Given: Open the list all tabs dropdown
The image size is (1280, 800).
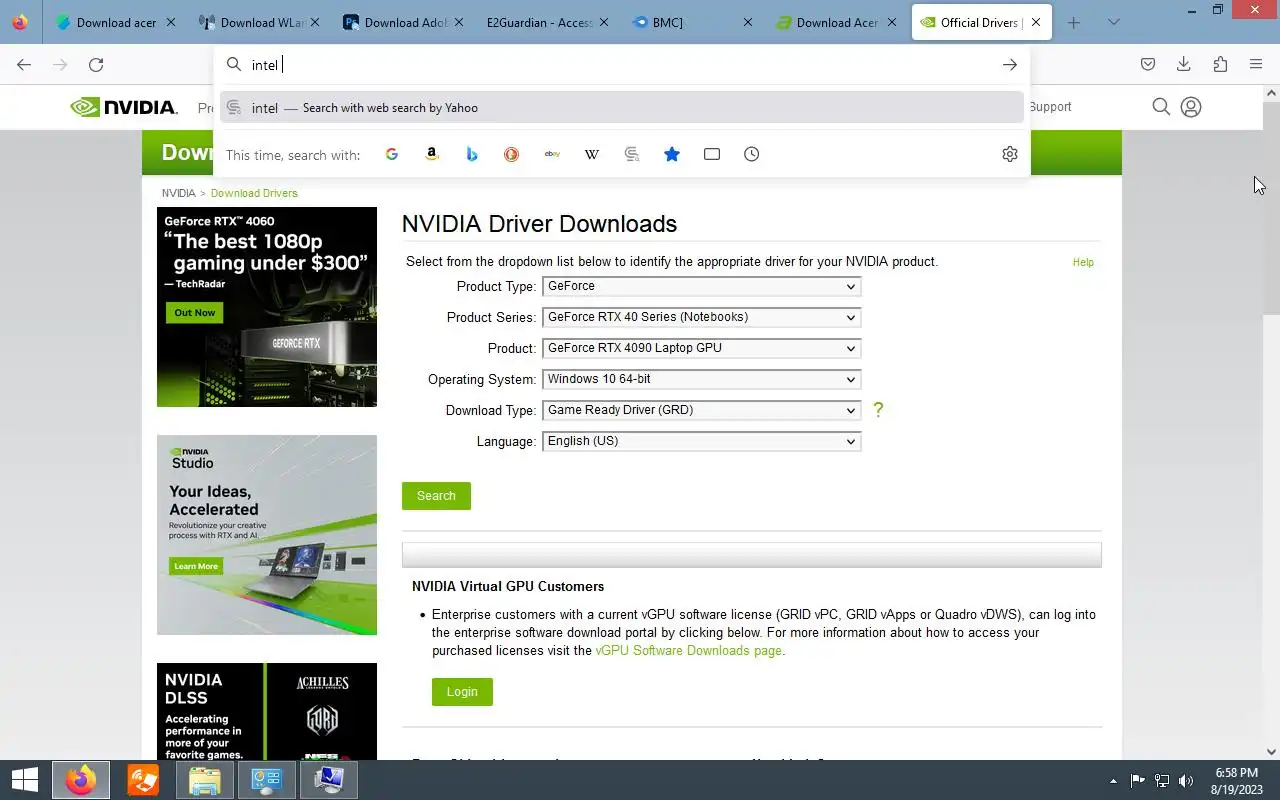Looking at the screenshot, I should [x=1114, y=22].
